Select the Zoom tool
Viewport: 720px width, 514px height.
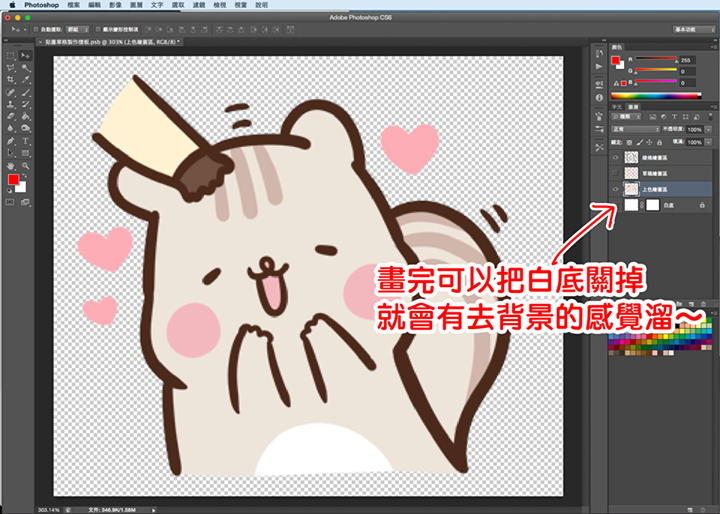pyautogui.click(x=26, y=166)
